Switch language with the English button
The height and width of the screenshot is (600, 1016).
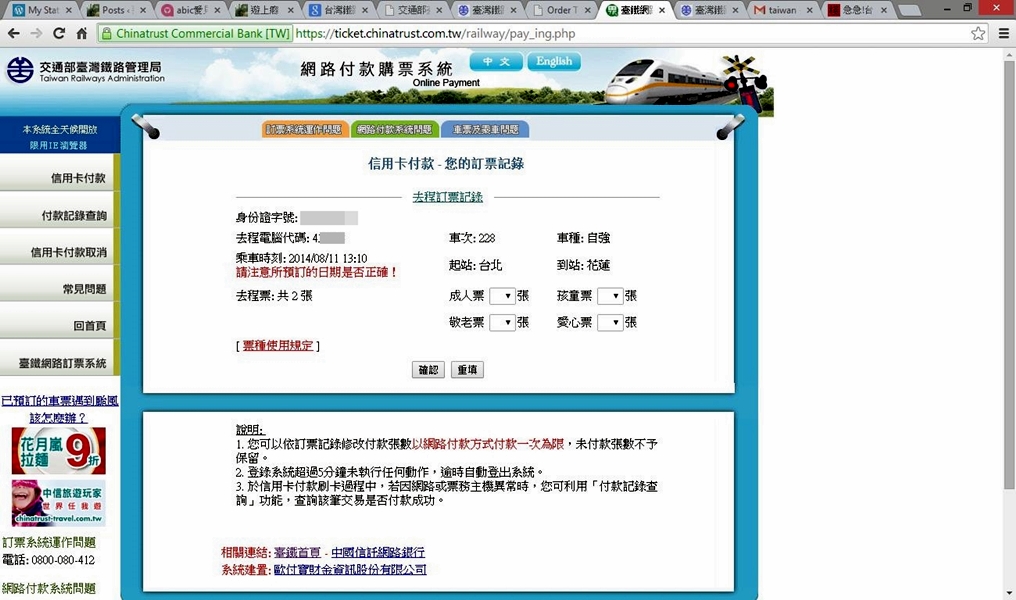click(x=553, y=62)
